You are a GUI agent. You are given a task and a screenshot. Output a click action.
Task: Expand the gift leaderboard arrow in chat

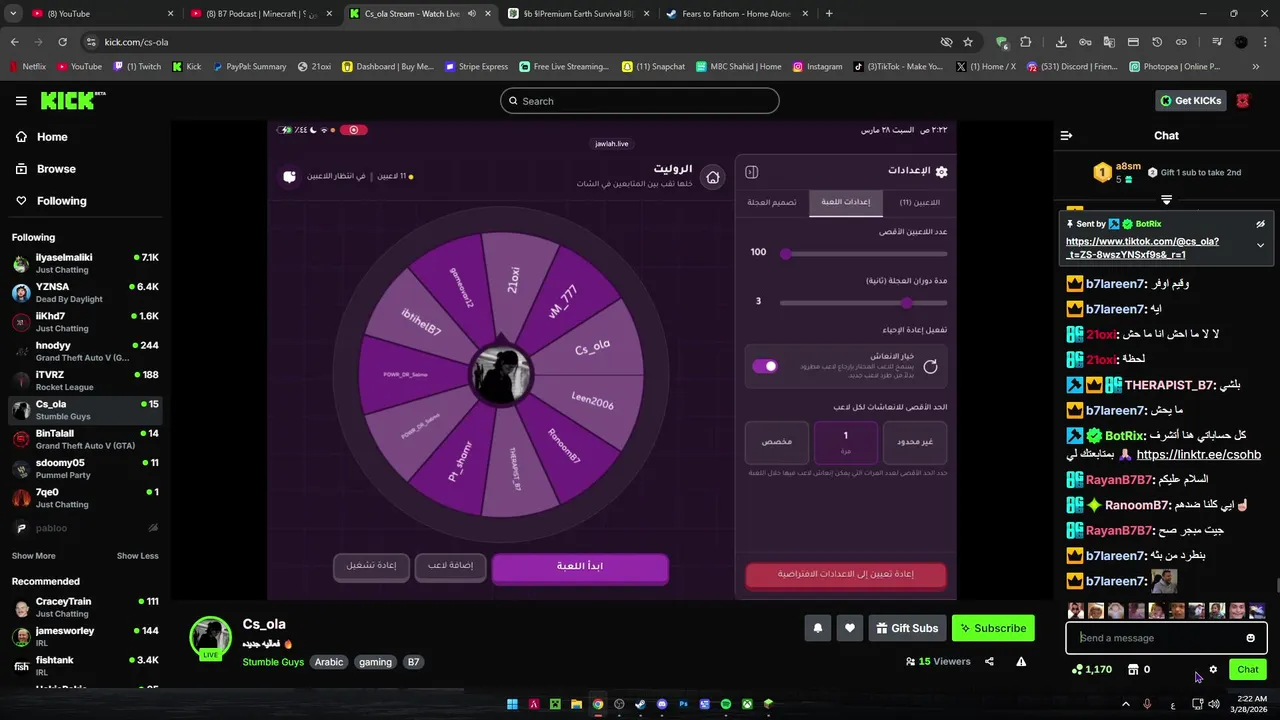(x=1166, y=200)
